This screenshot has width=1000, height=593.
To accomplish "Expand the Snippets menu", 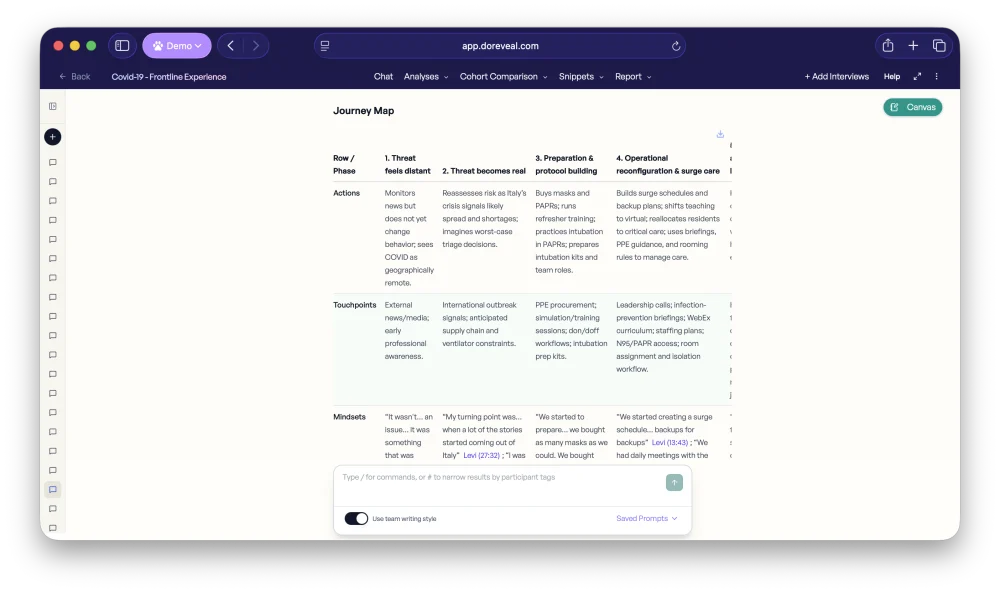I will (581, 77).
